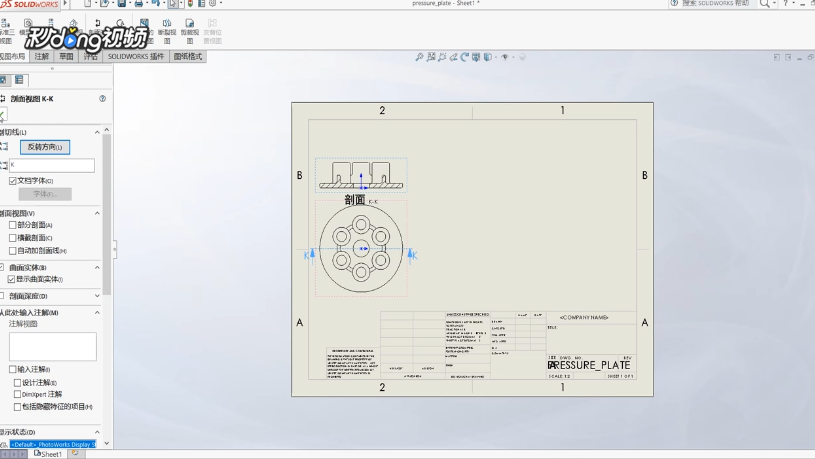815x459 pixels.
Task: Click the Rebuild traffic-light icon
Action: click(190, 3)
